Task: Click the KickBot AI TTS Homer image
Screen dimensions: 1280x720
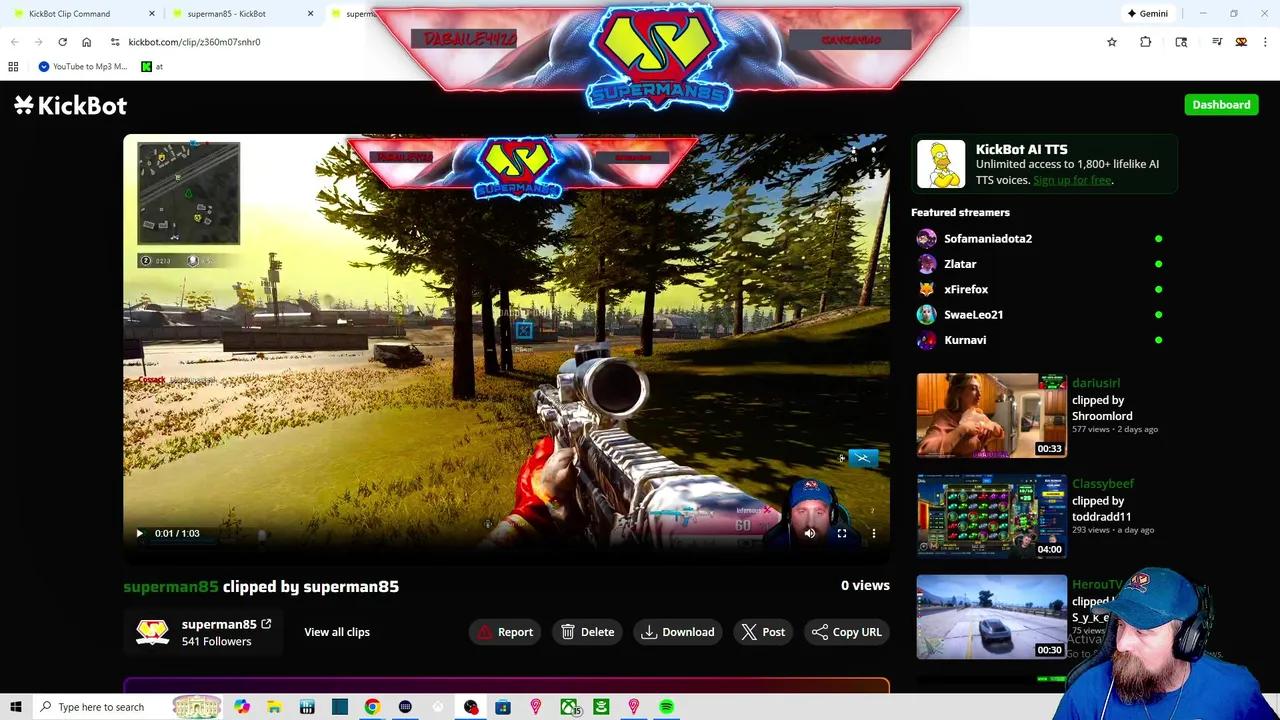Action: [941, 164]
